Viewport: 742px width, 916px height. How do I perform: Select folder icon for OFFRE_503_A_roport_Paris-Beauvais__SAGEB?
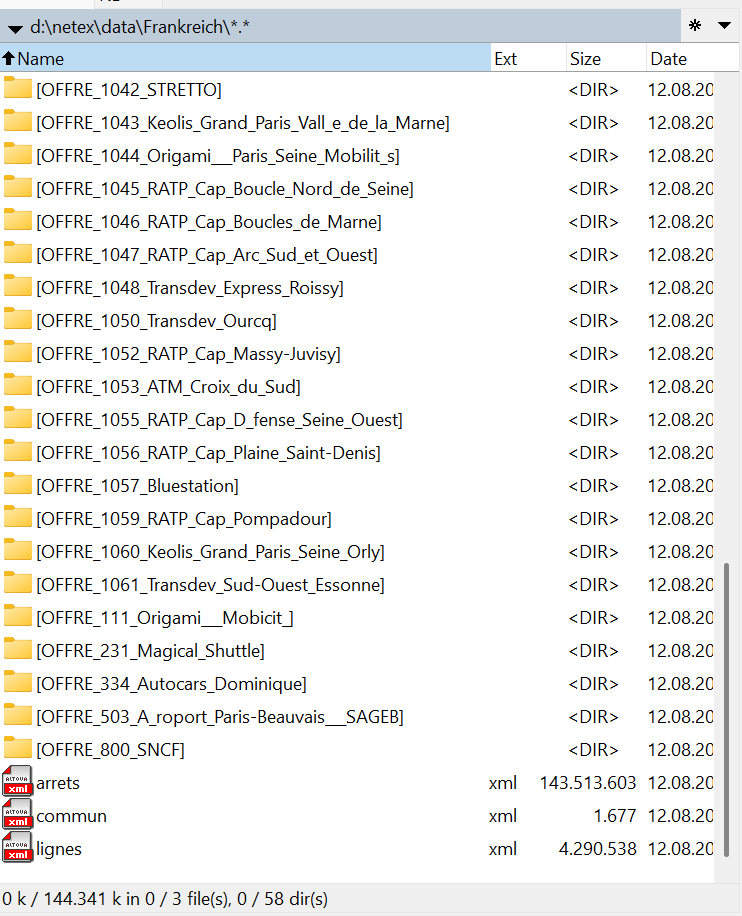point(18,715)
